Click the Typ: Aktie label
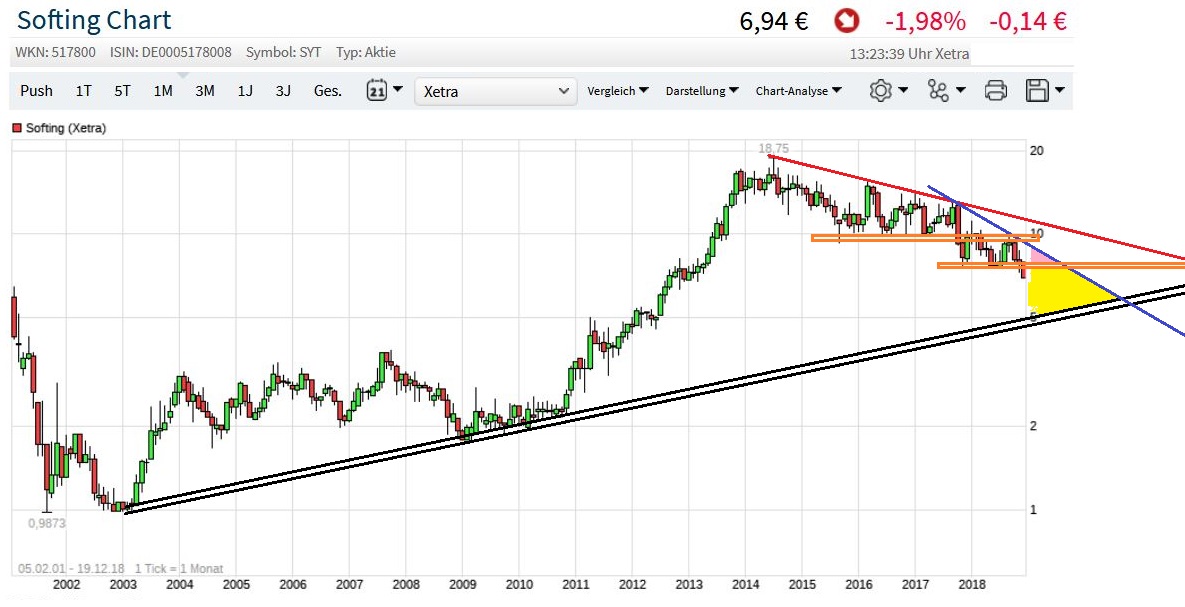Viewport: 1185px width, 607px height. 366,52
